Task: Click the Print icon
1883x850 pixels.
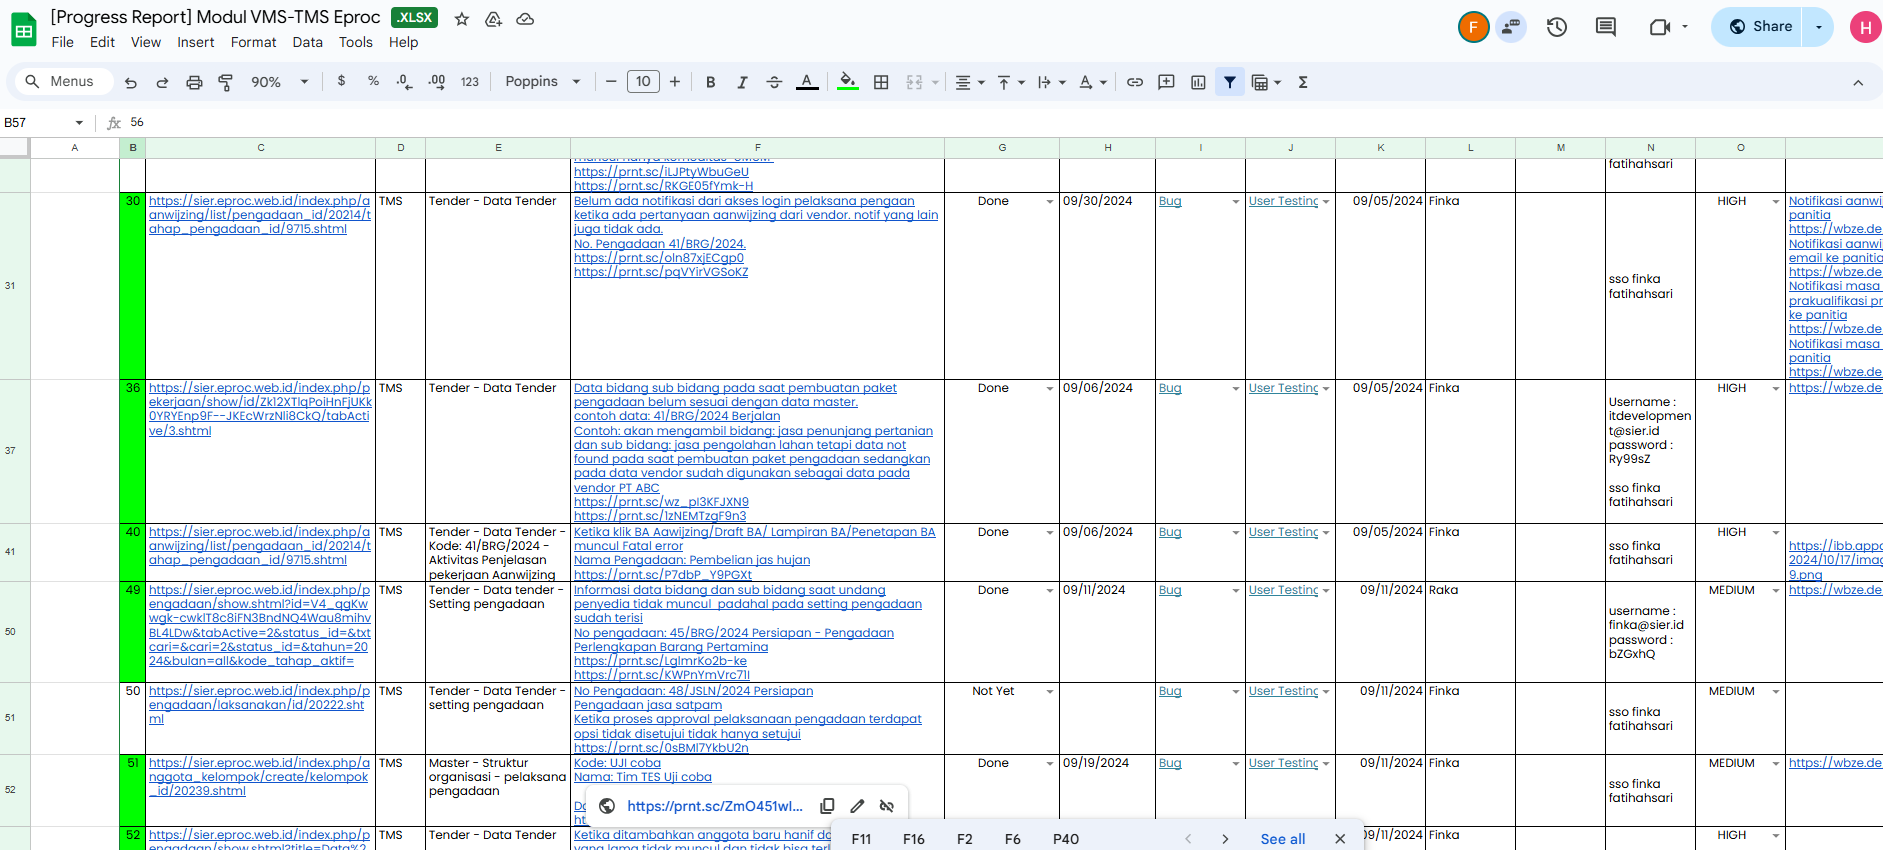Action: [x=194, y=82]
